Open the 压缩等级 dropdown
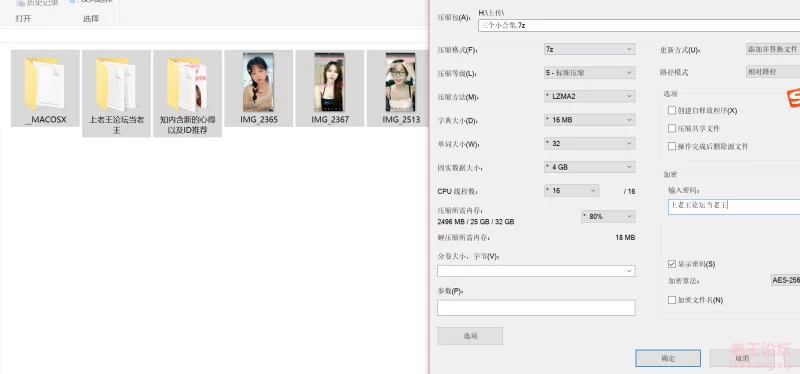This screenshot has width=800, height=374. [589, 73]
